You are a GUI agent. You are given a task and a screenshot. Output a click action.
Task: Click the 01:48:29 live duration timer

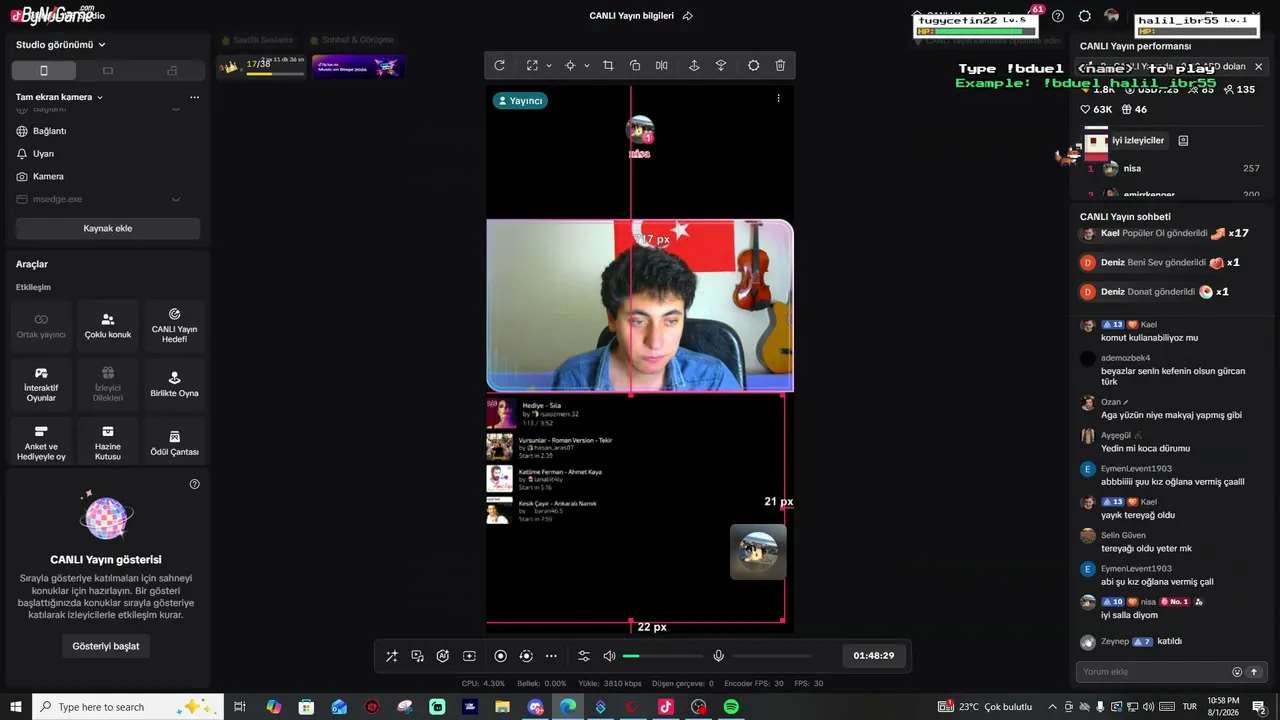point(874,656)
